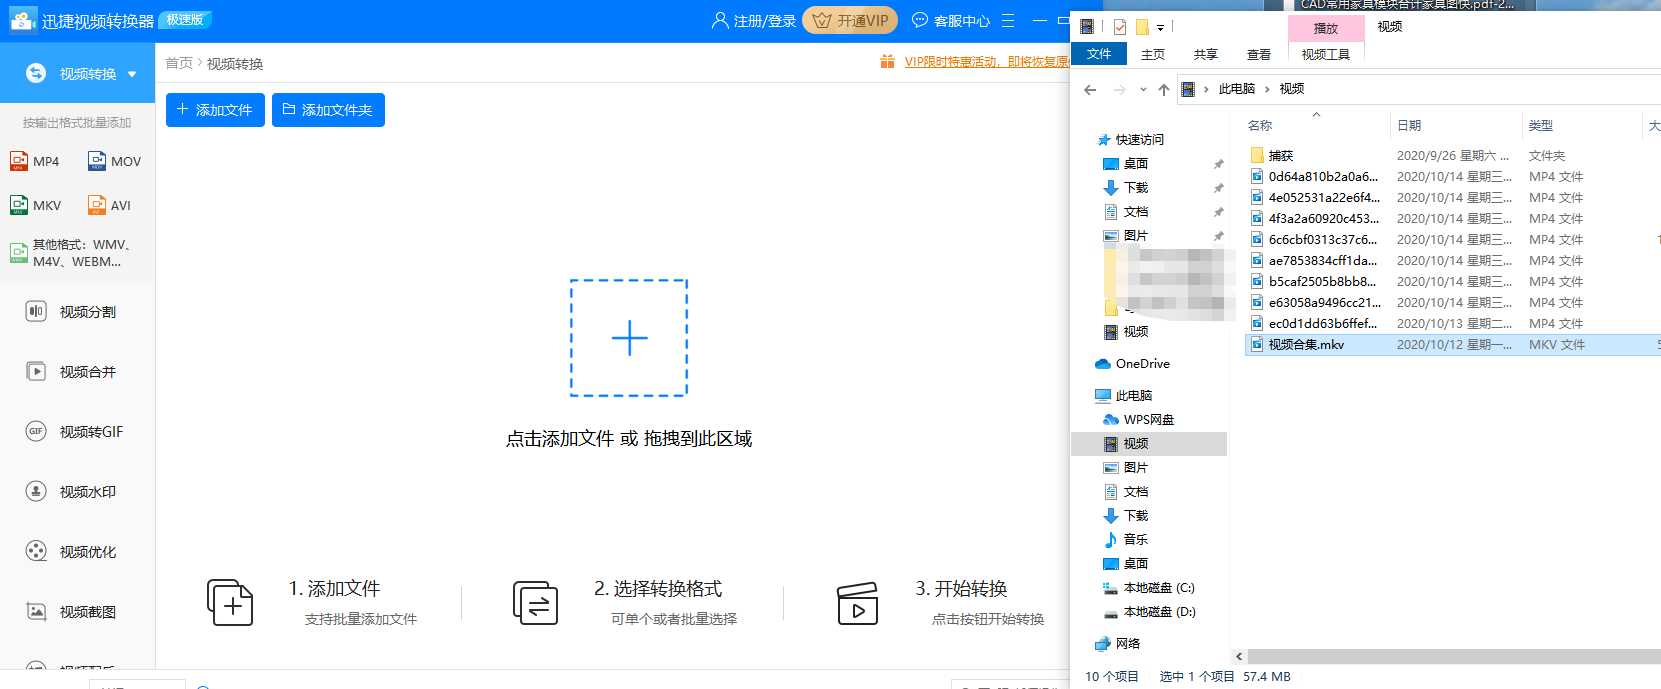Select 此电脑 in navigation pane
The image size is (1661, 689).
[x=1133, y=396]
